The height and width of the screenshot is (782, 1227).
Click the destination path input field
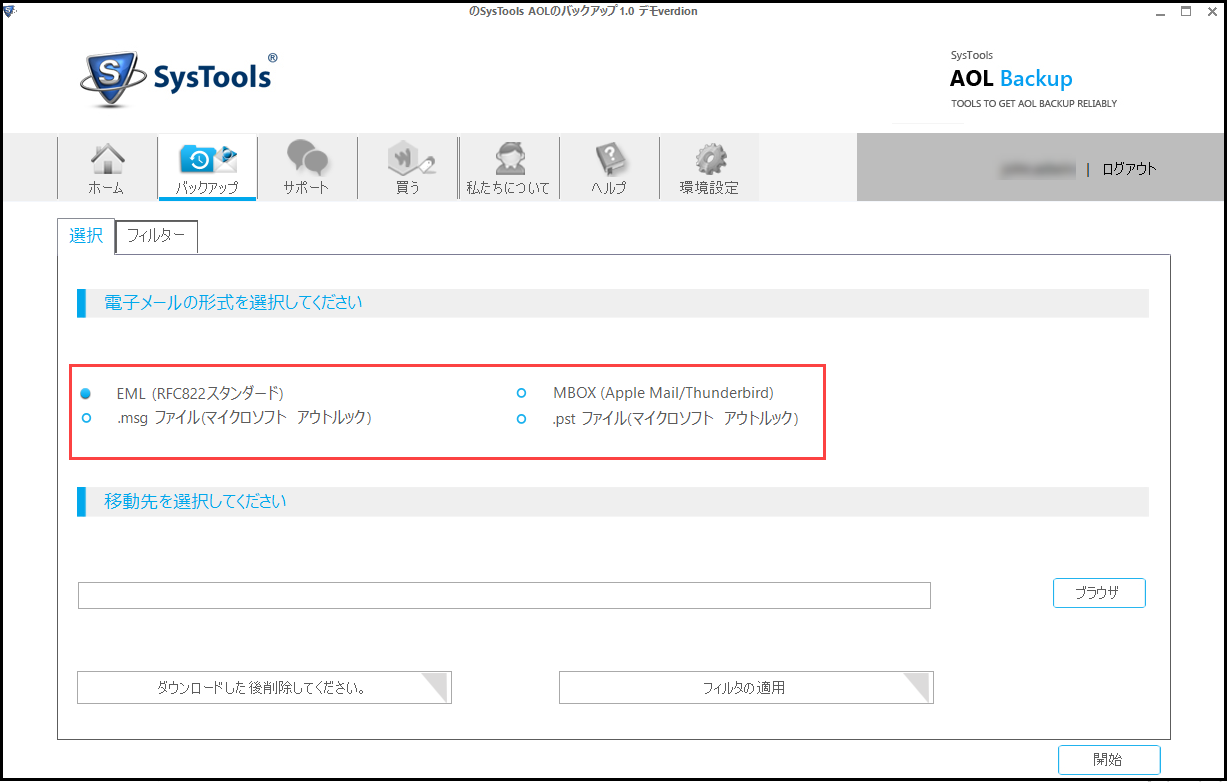coord(504,595)
